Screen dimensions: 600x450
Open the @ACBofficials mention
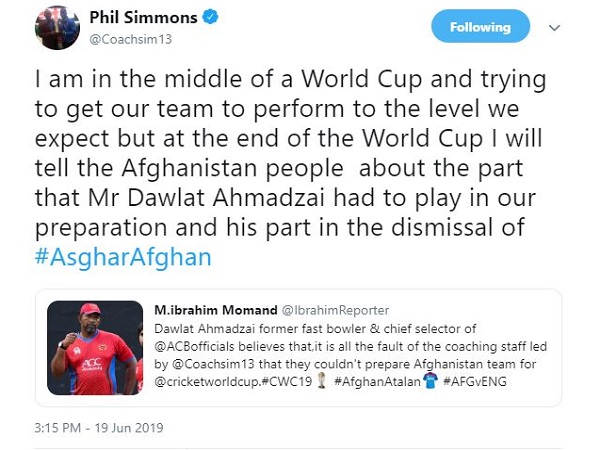coord(197,342)
